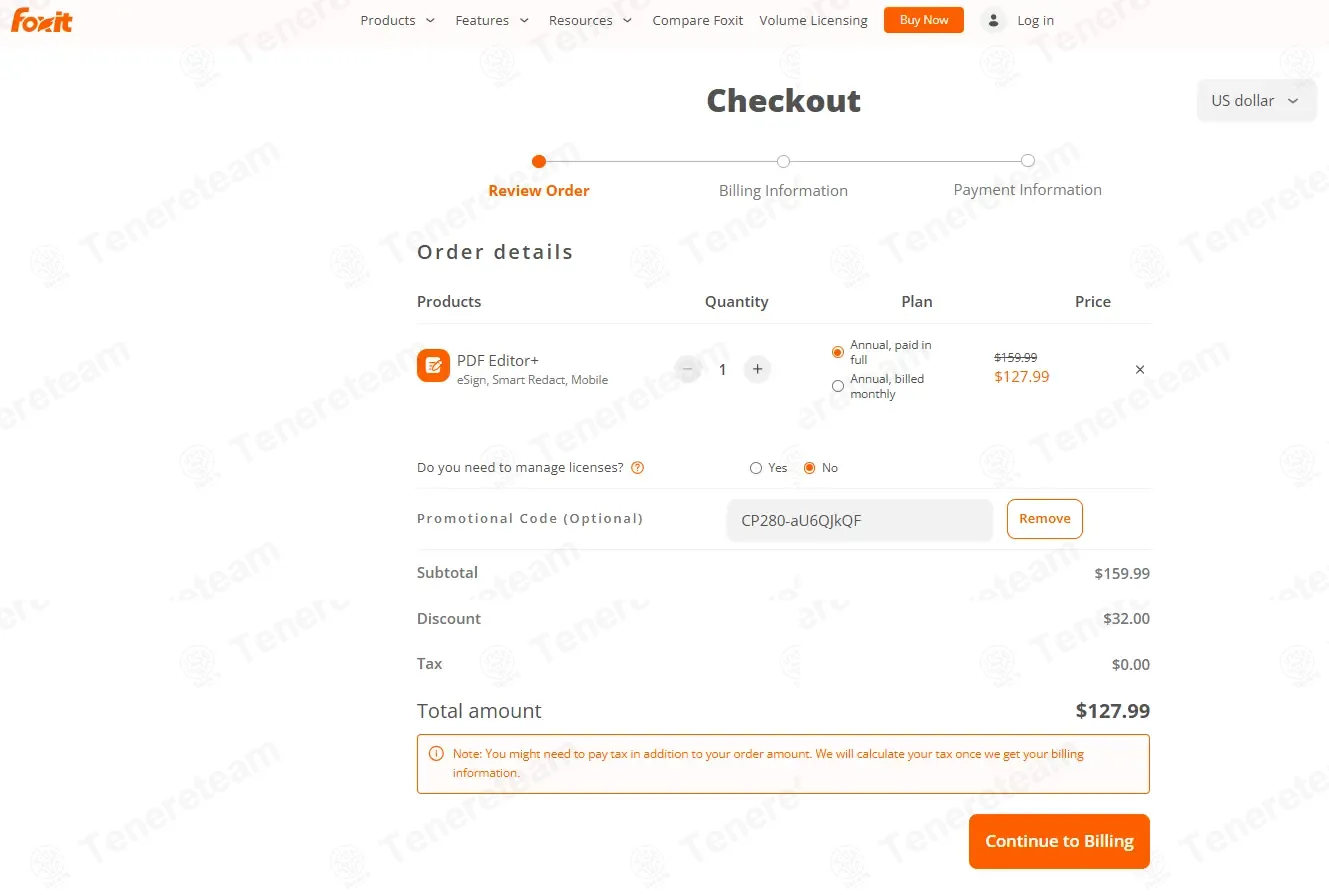Decrease quantity with the minus button
Image resolution: width=1329 pixels, height=895 pixels.
click(x=688, y=370)
